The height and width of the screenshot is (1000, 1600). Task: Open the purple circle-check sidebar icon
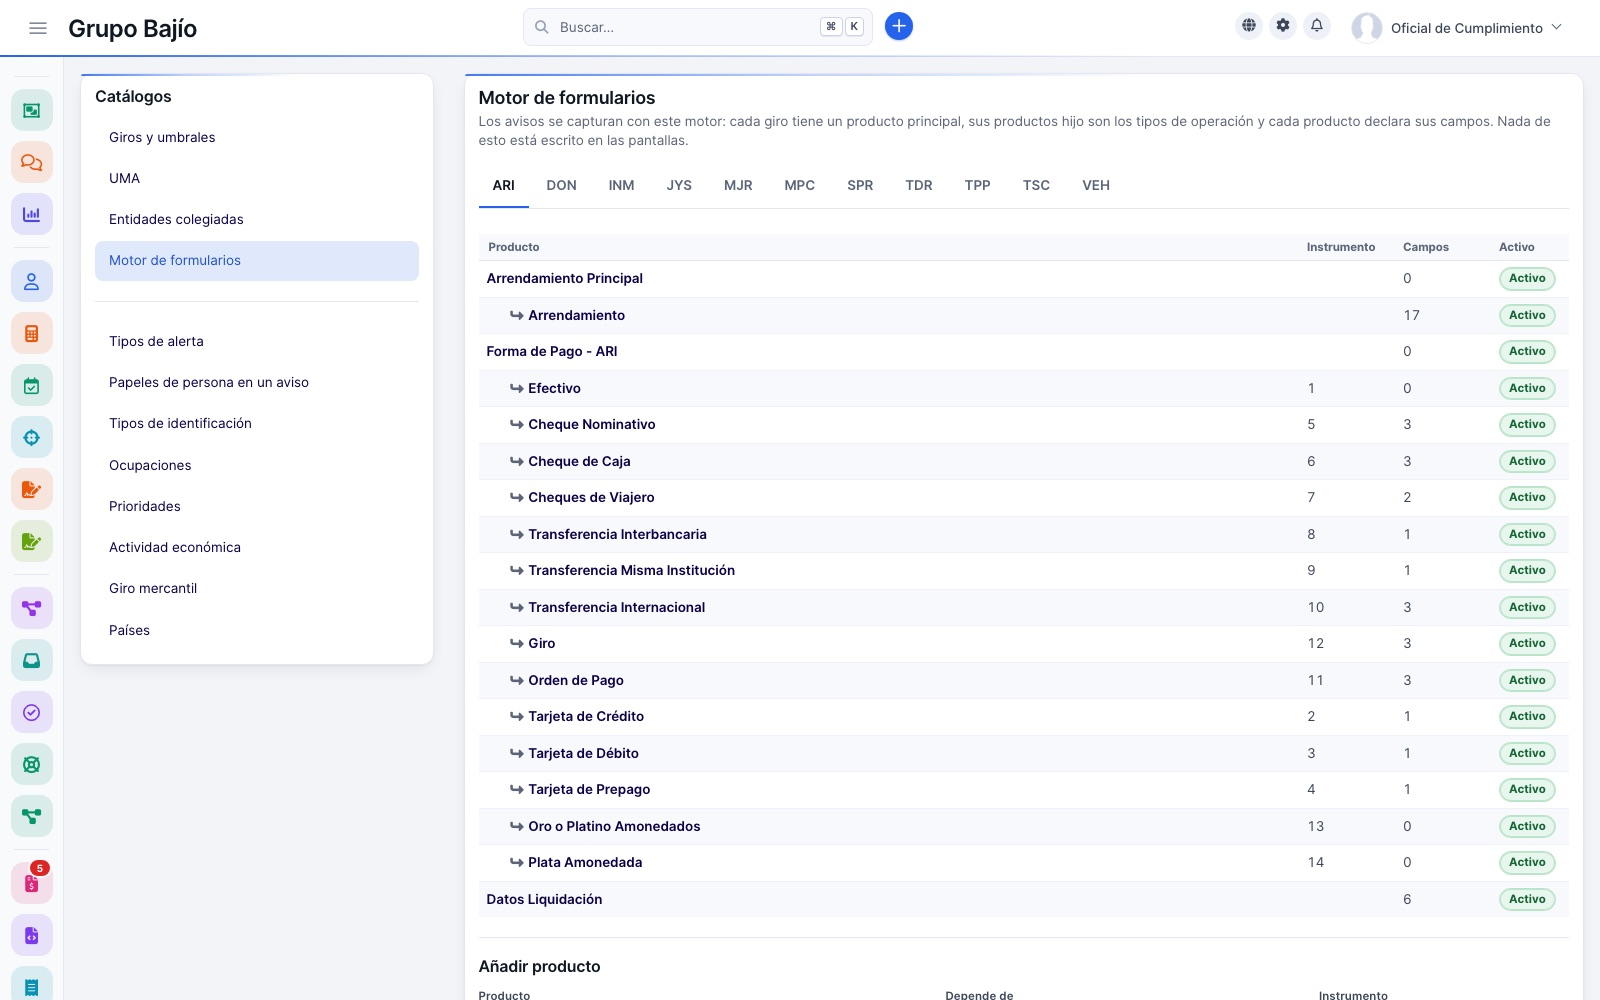pos(32,712)
